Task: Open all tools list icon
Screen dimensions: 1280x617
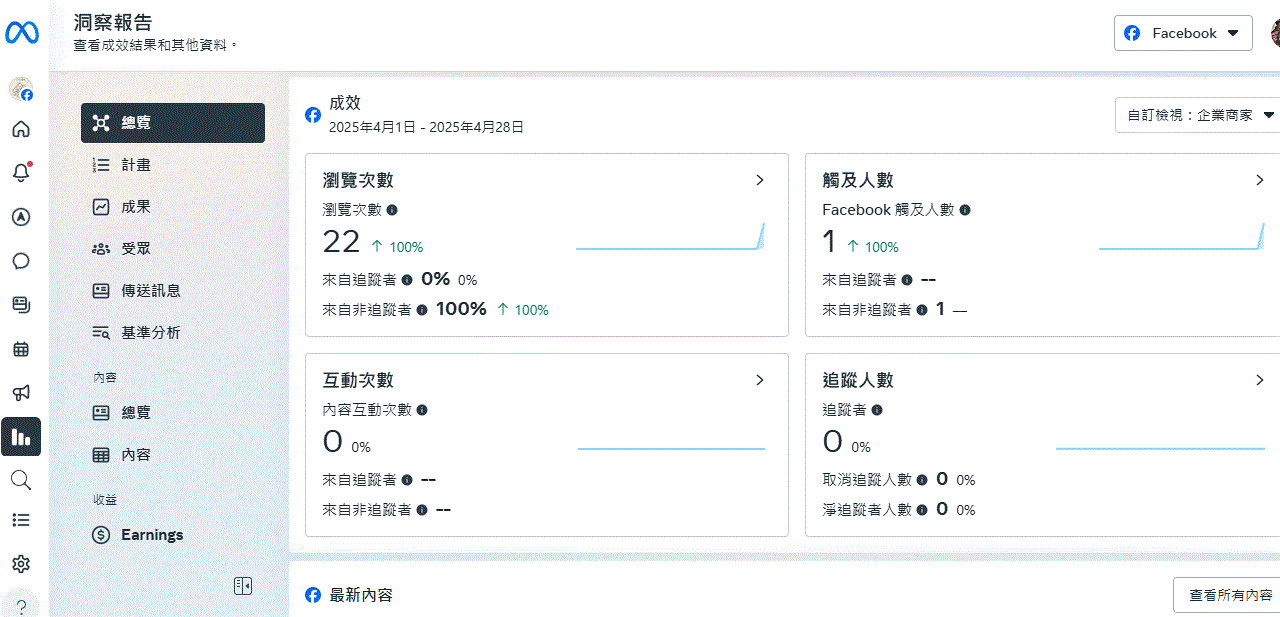Action: coord(21,520)
